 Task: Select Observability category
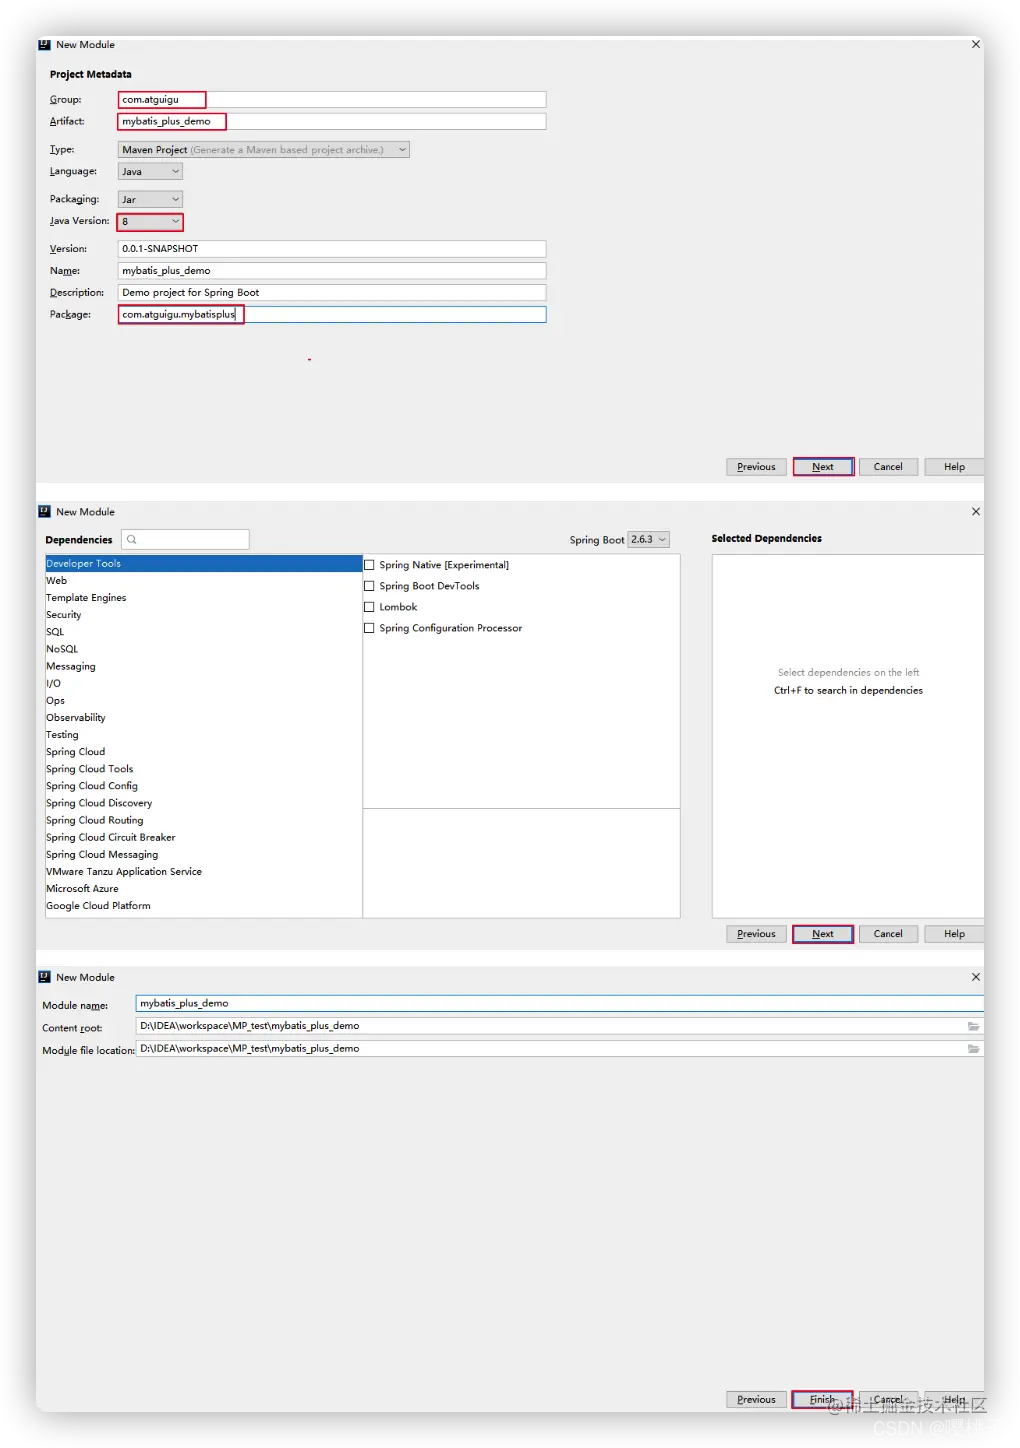203,718
